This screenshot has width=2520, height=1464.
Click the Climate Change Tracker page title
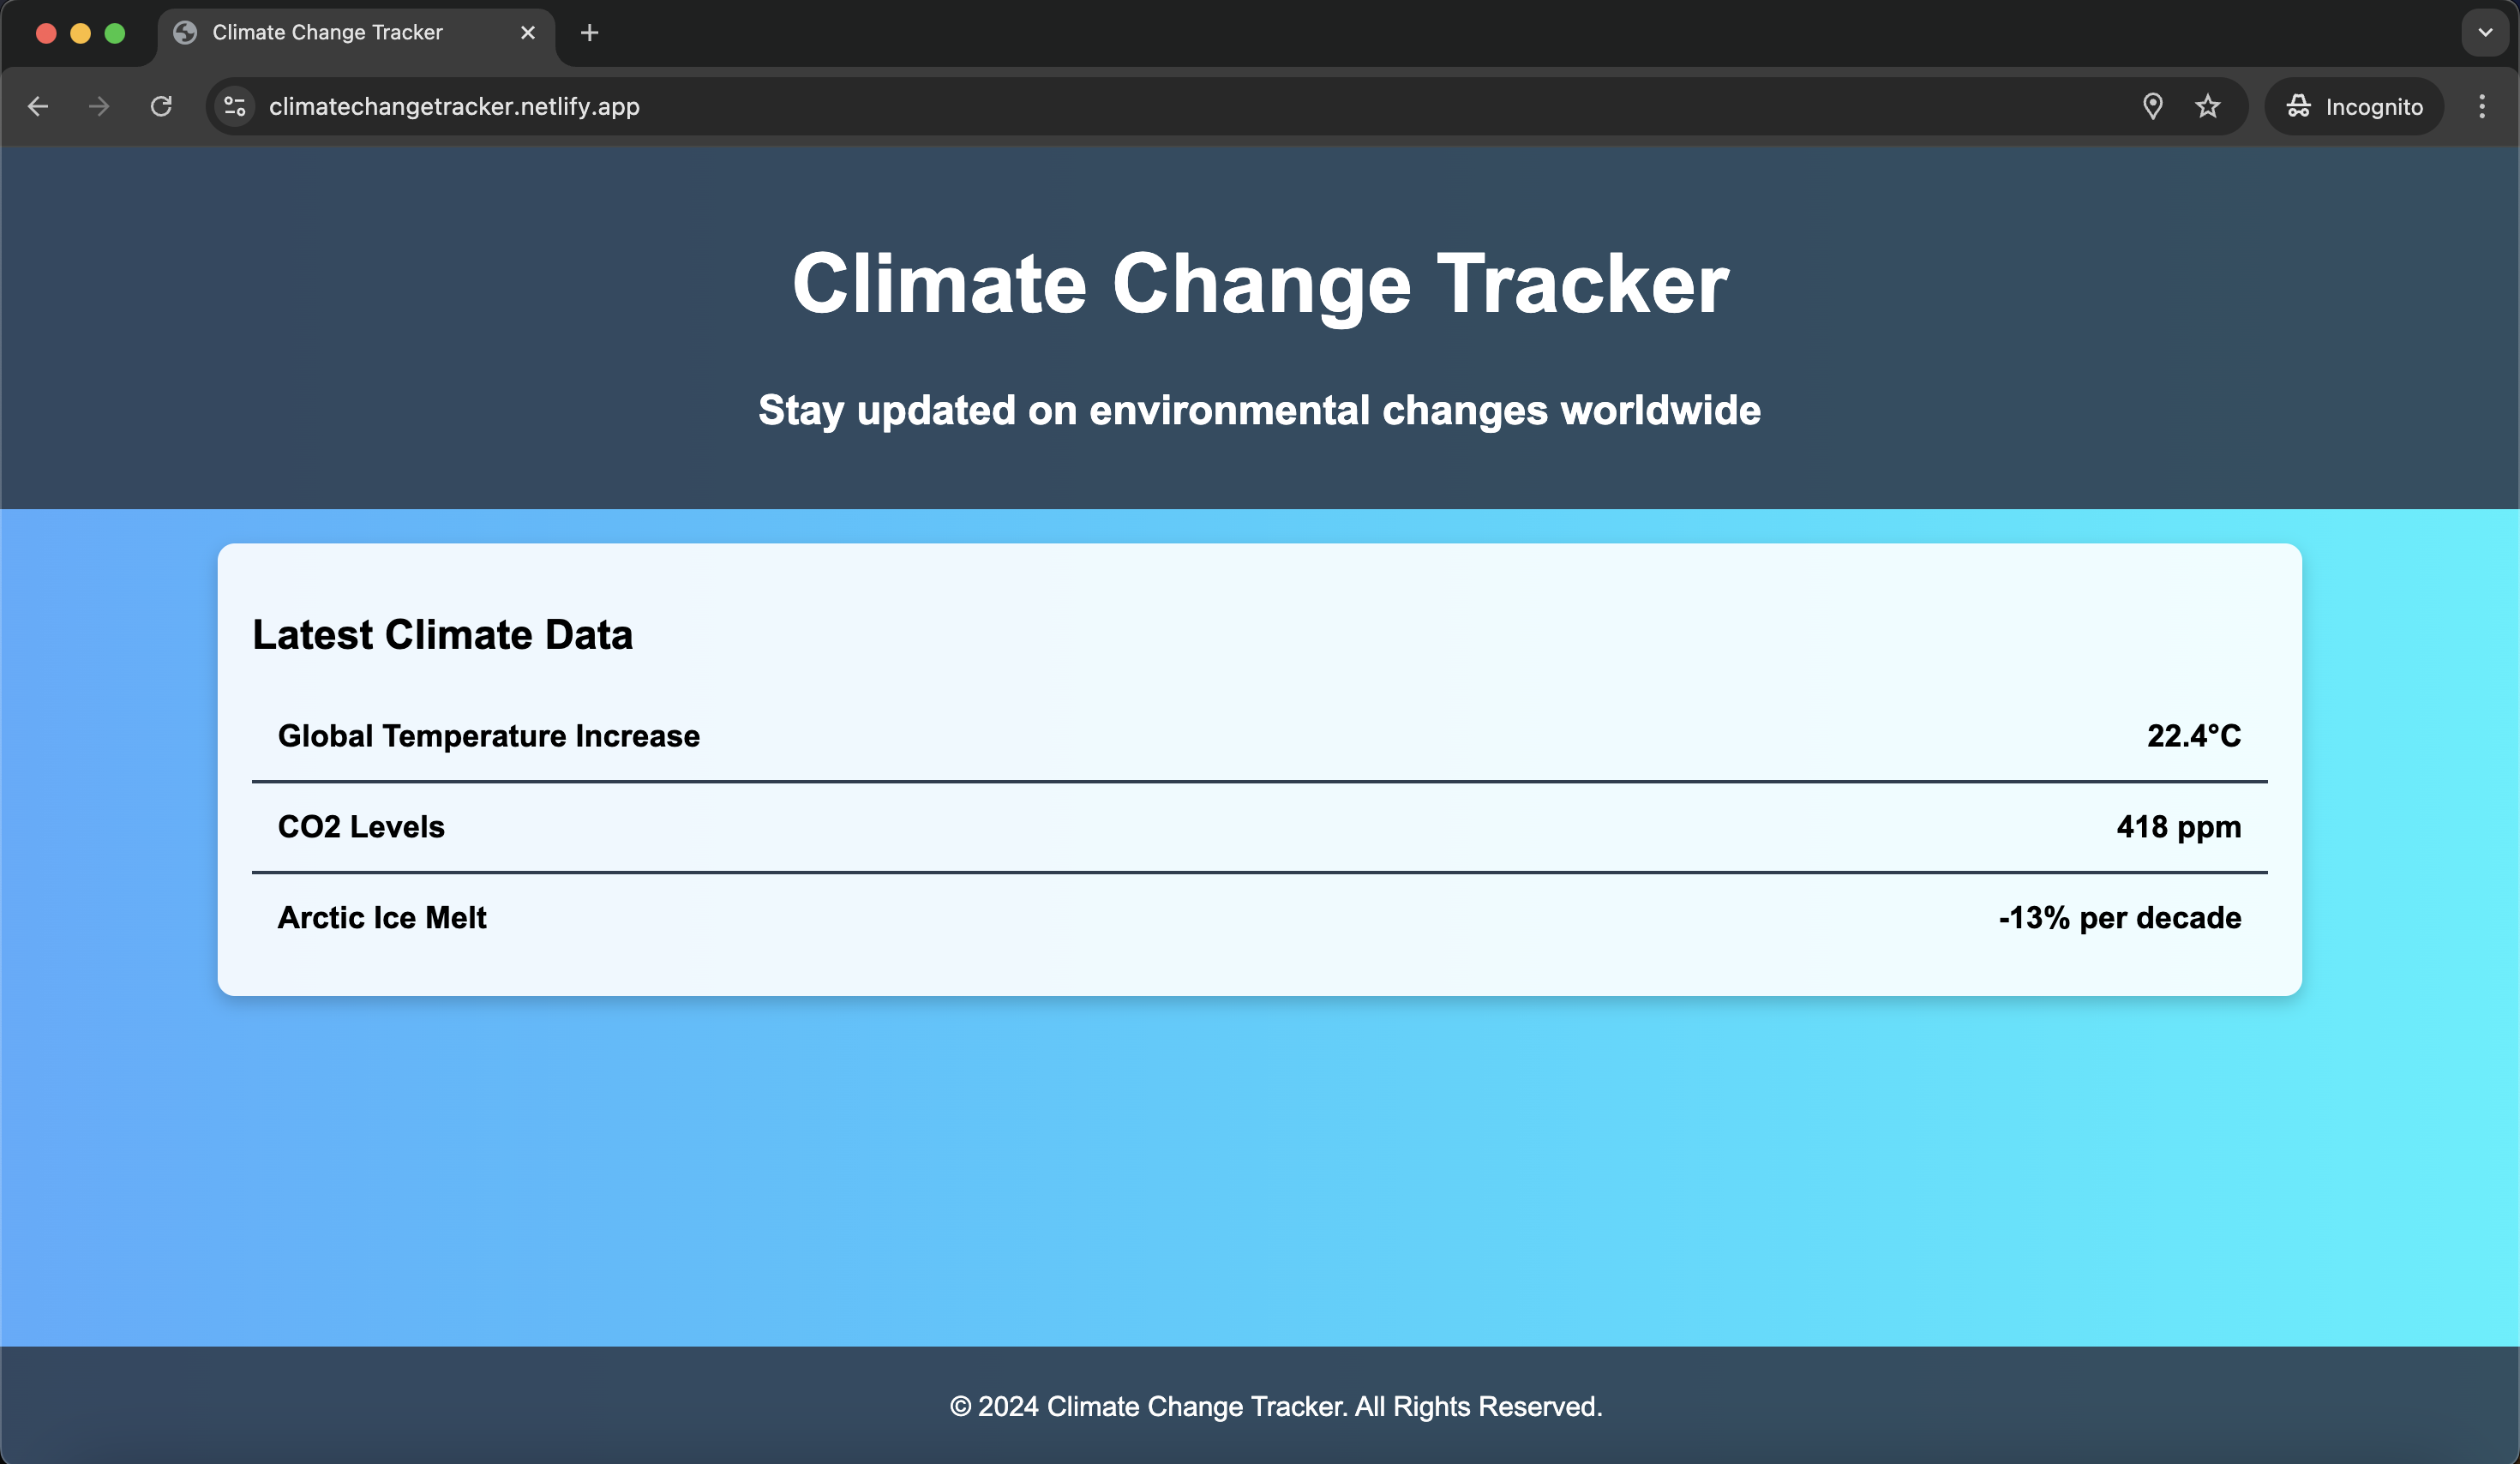point(1260,285)
